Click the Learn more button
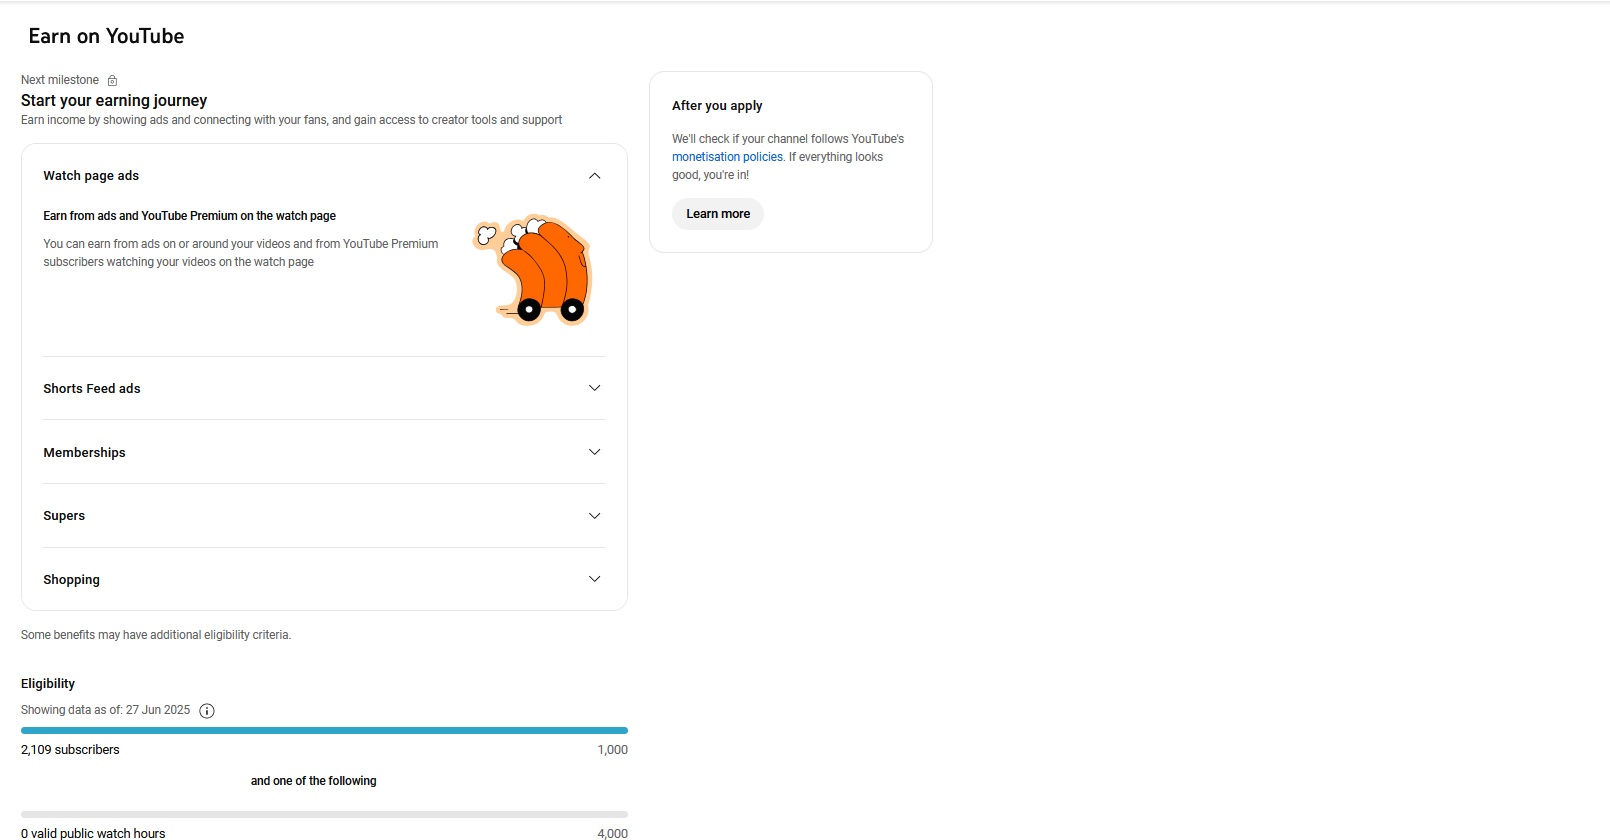Screen dimensions: 1610x840 pos(718,214)
